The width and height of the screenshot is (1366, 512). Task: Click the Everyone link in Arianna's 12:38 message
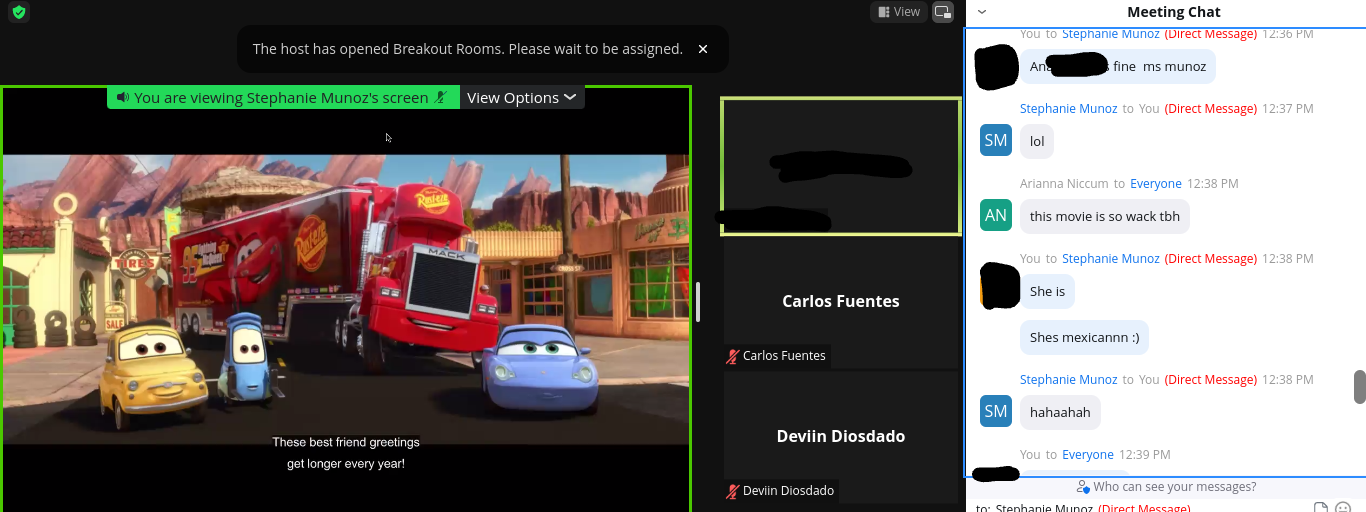coord(1156,183)
